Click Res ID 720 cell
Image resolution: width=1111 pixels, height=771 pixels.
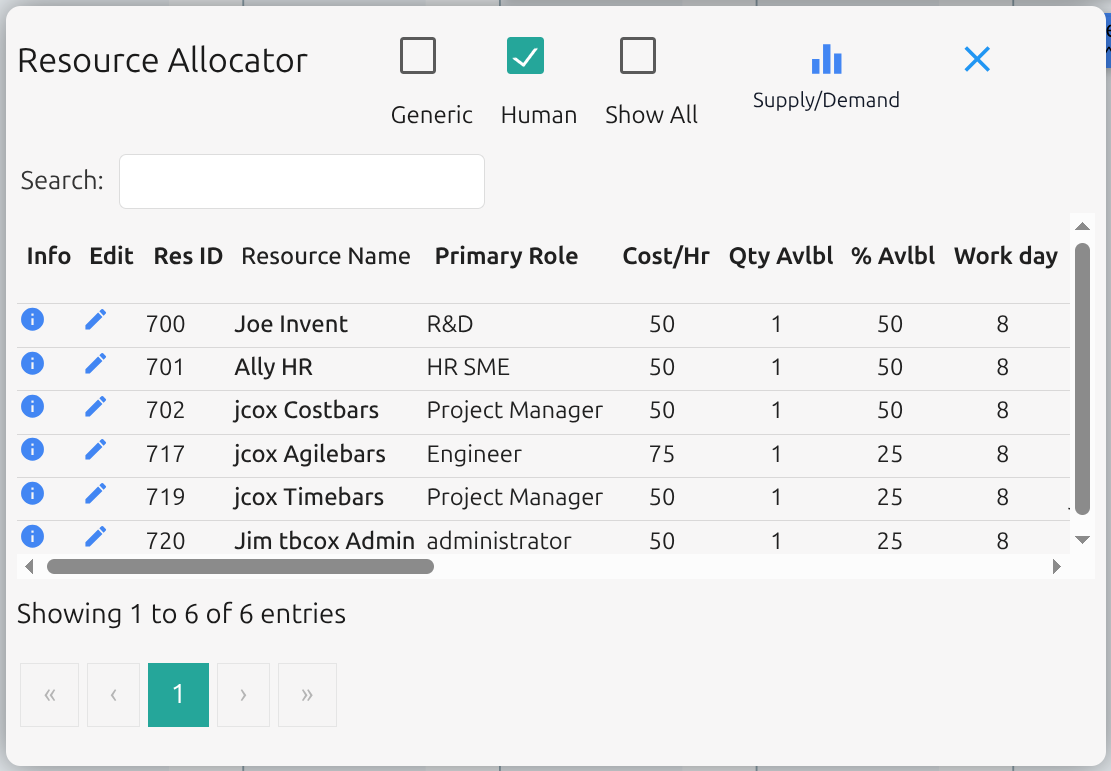(x=165, y=541)
